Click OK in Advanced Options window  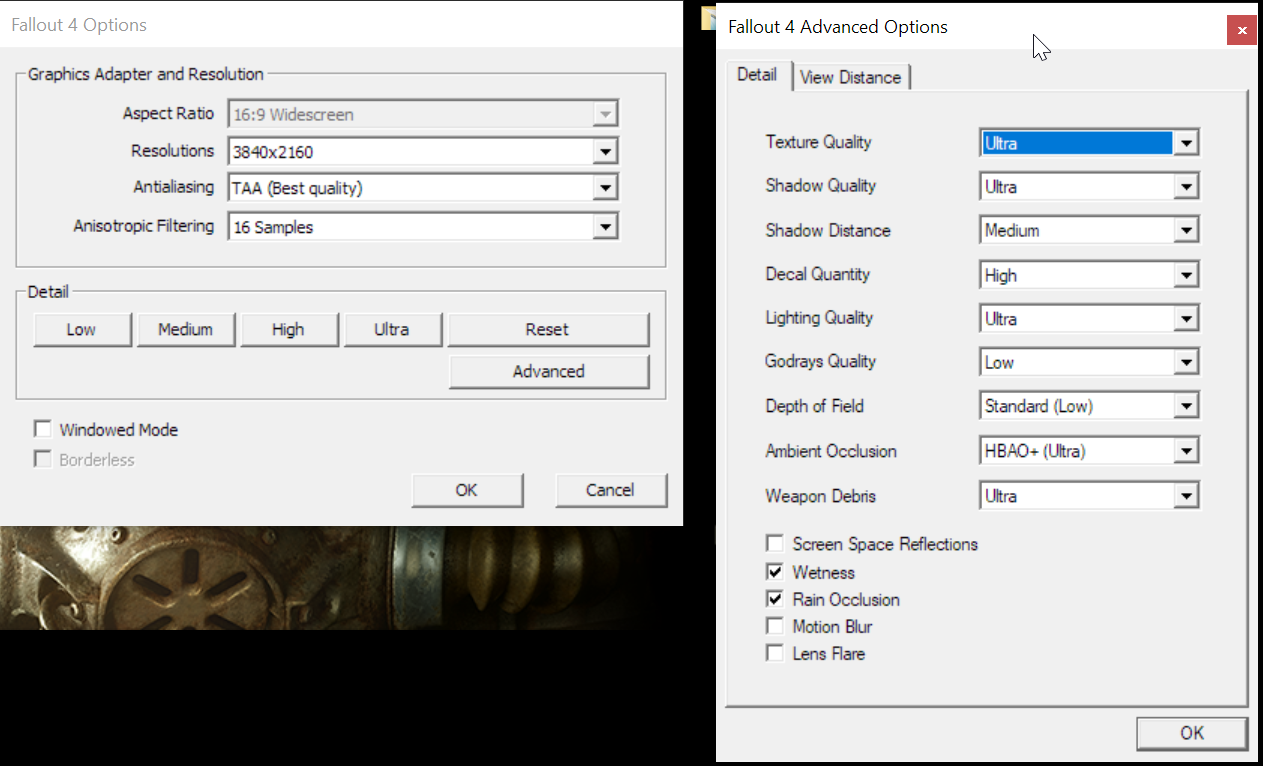(1192, 733)
